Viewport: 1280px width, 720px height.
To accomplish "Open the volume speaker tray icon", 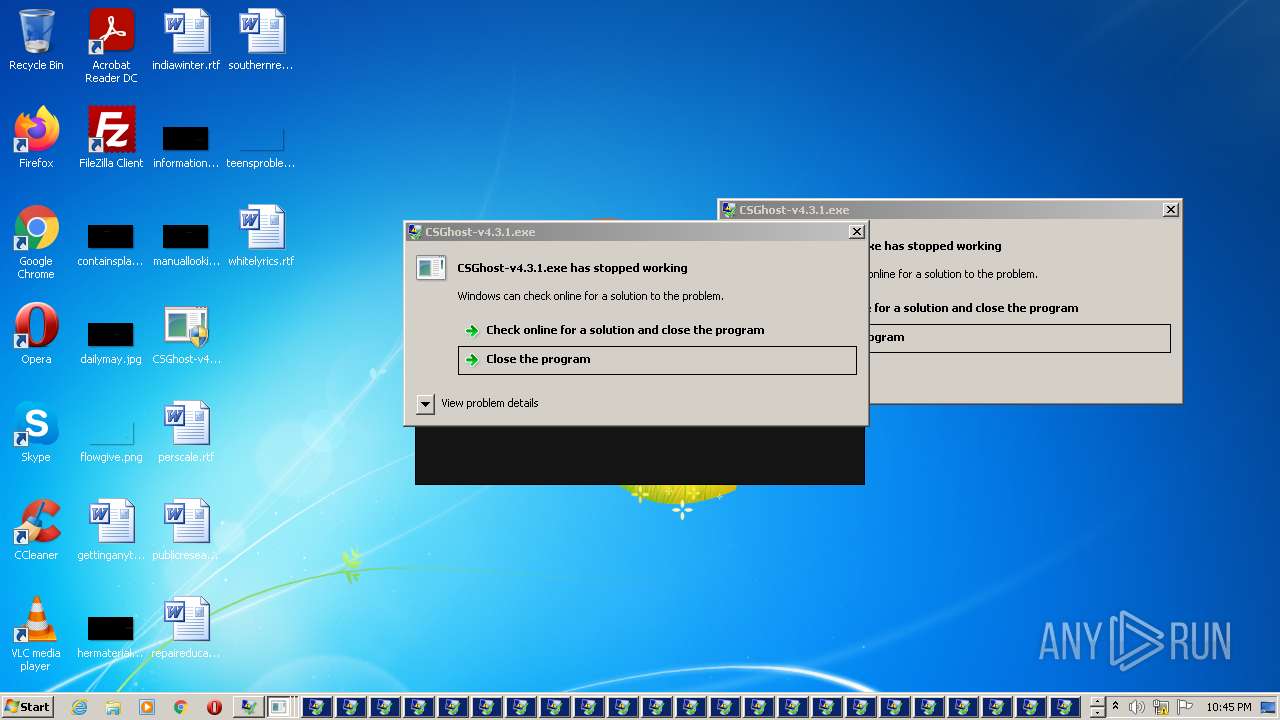I will [x=1138, y=707].
